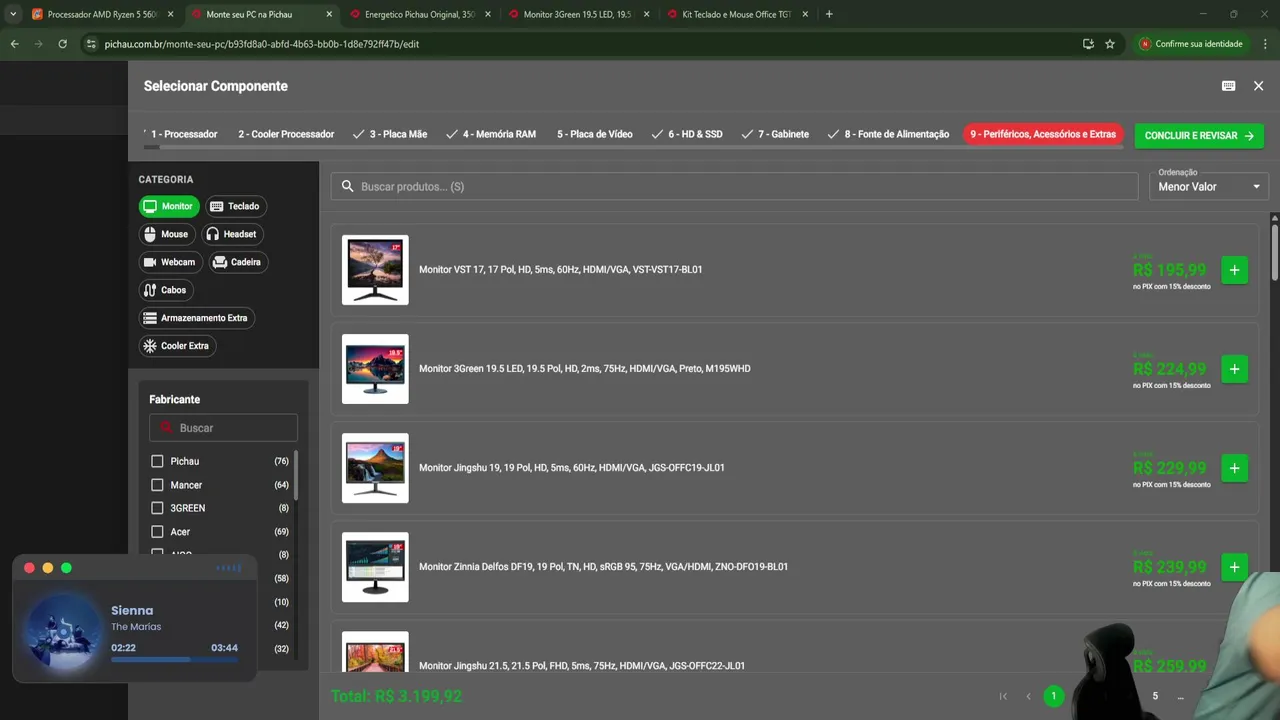Bookmark this page with star icon

(x=1110, y=44)
